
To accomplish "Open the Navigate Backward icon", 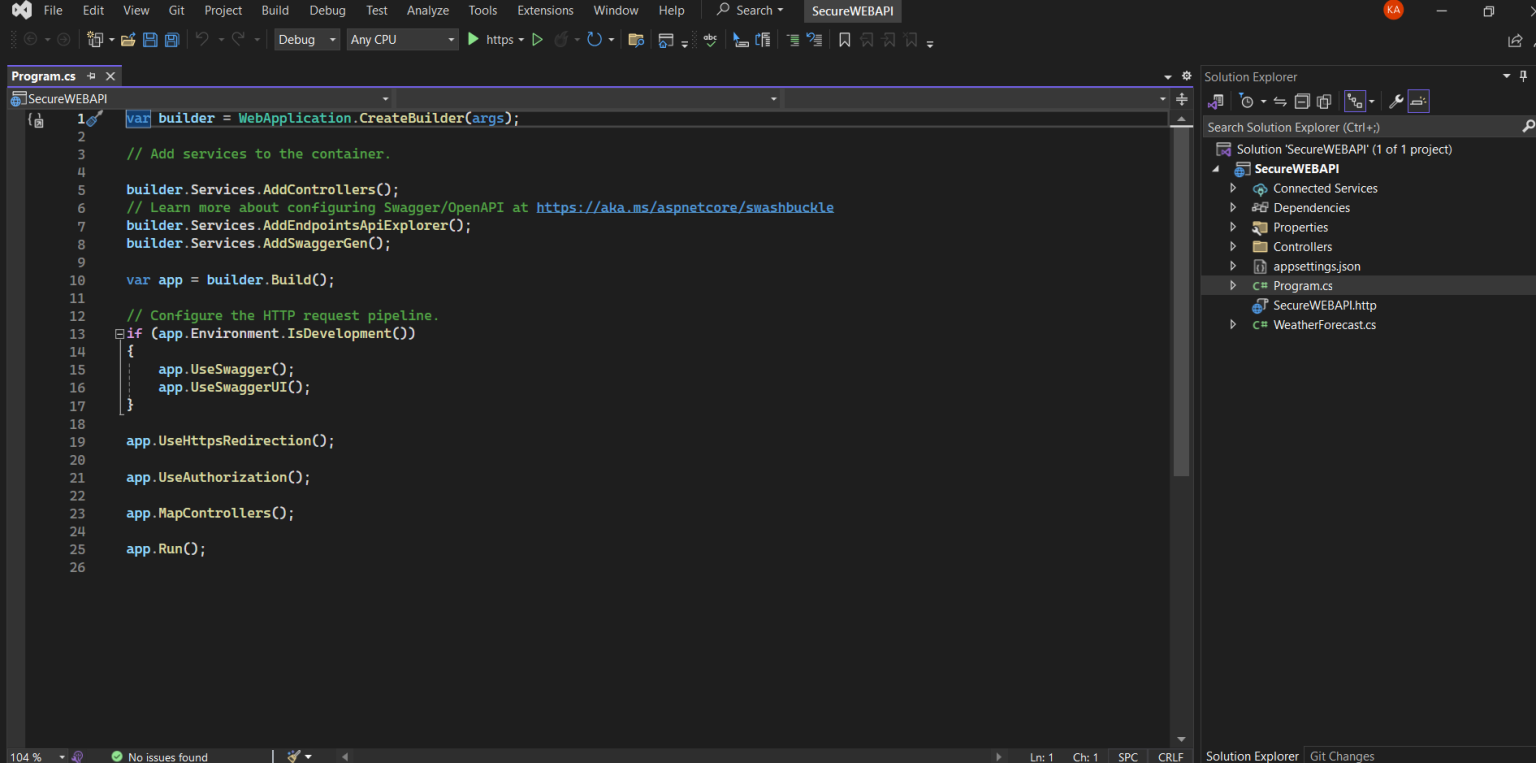I will (31, 40).
